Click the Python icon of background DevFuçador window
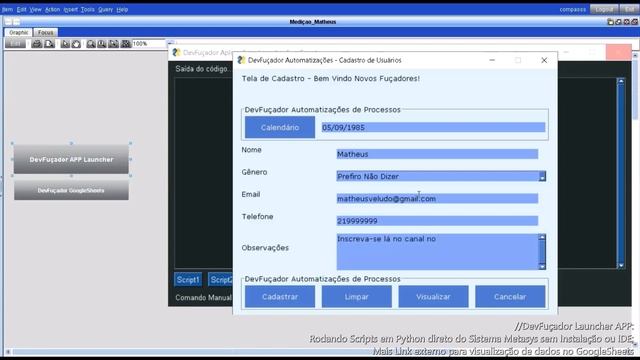 click(176, 52)
